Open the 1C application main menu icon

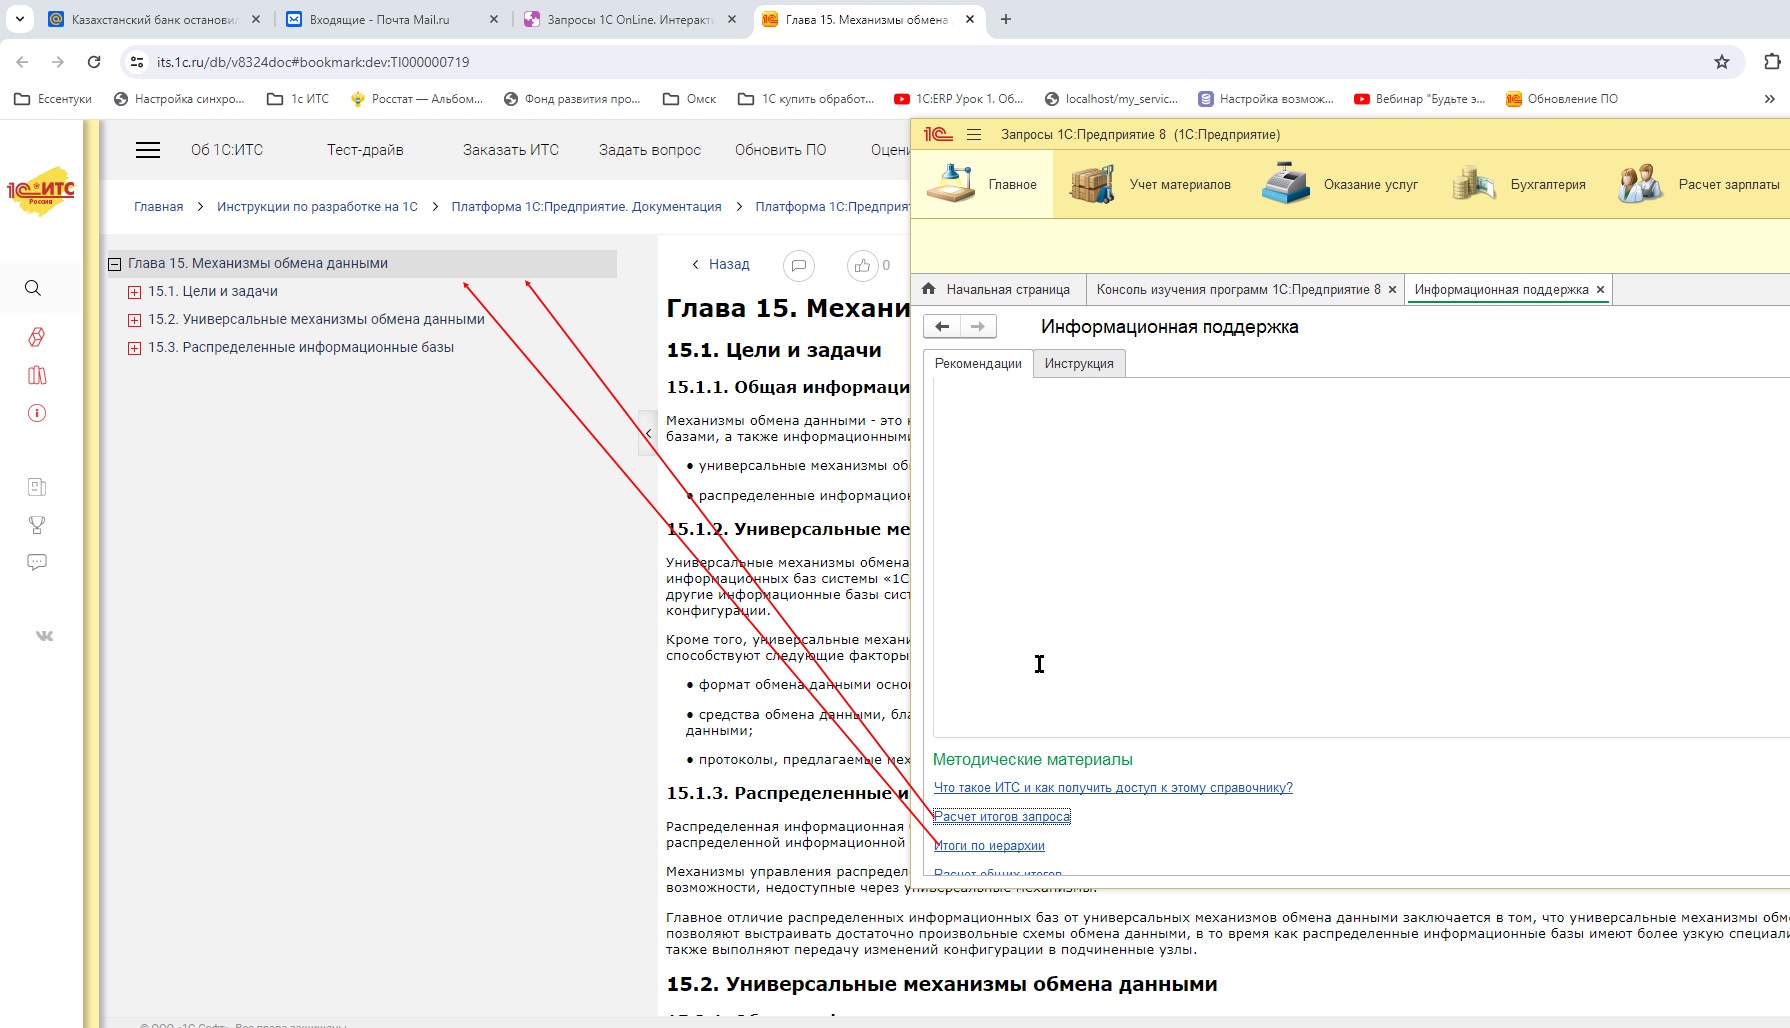974,134
